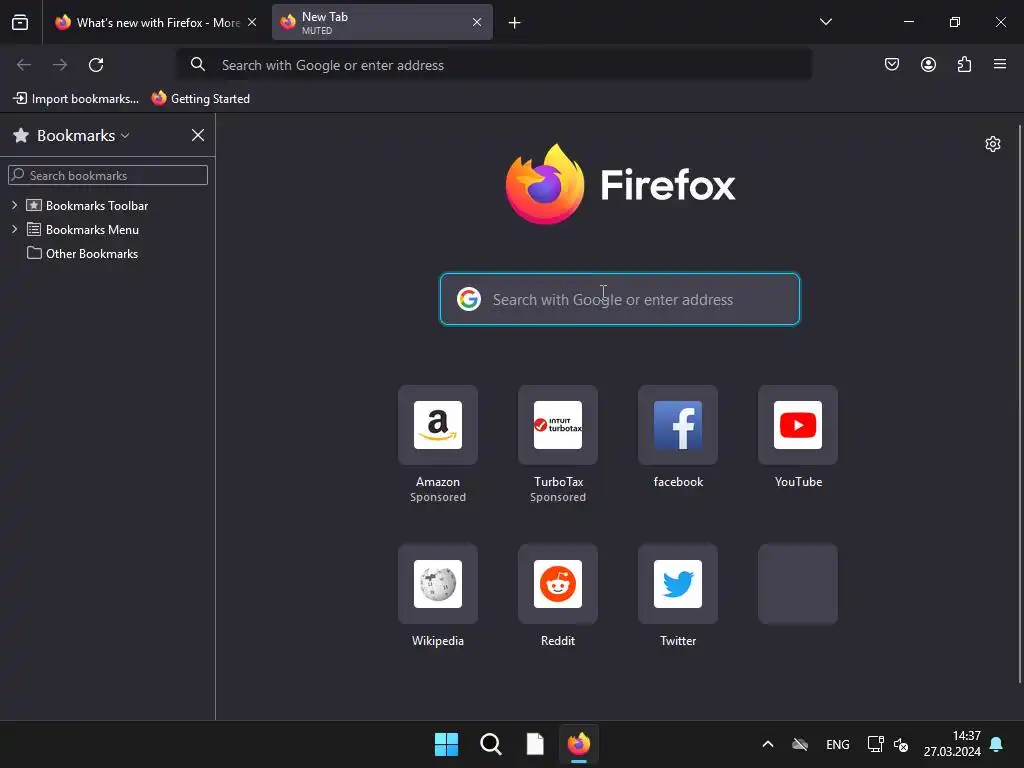Open the Firefox account menu

928,65
